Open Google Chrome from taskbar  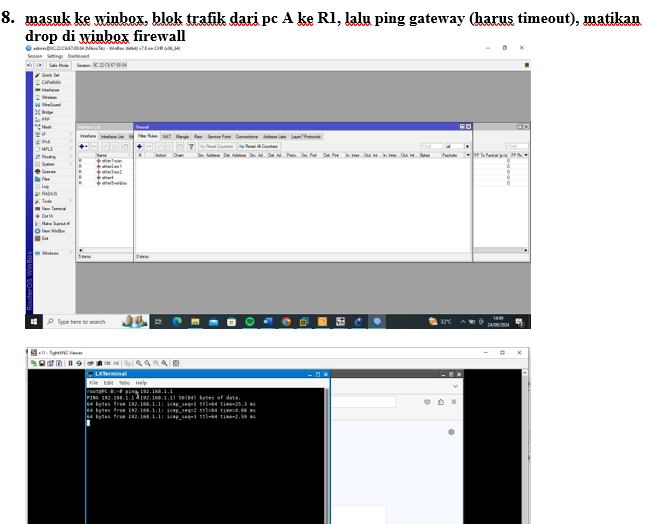coord(286,322)
